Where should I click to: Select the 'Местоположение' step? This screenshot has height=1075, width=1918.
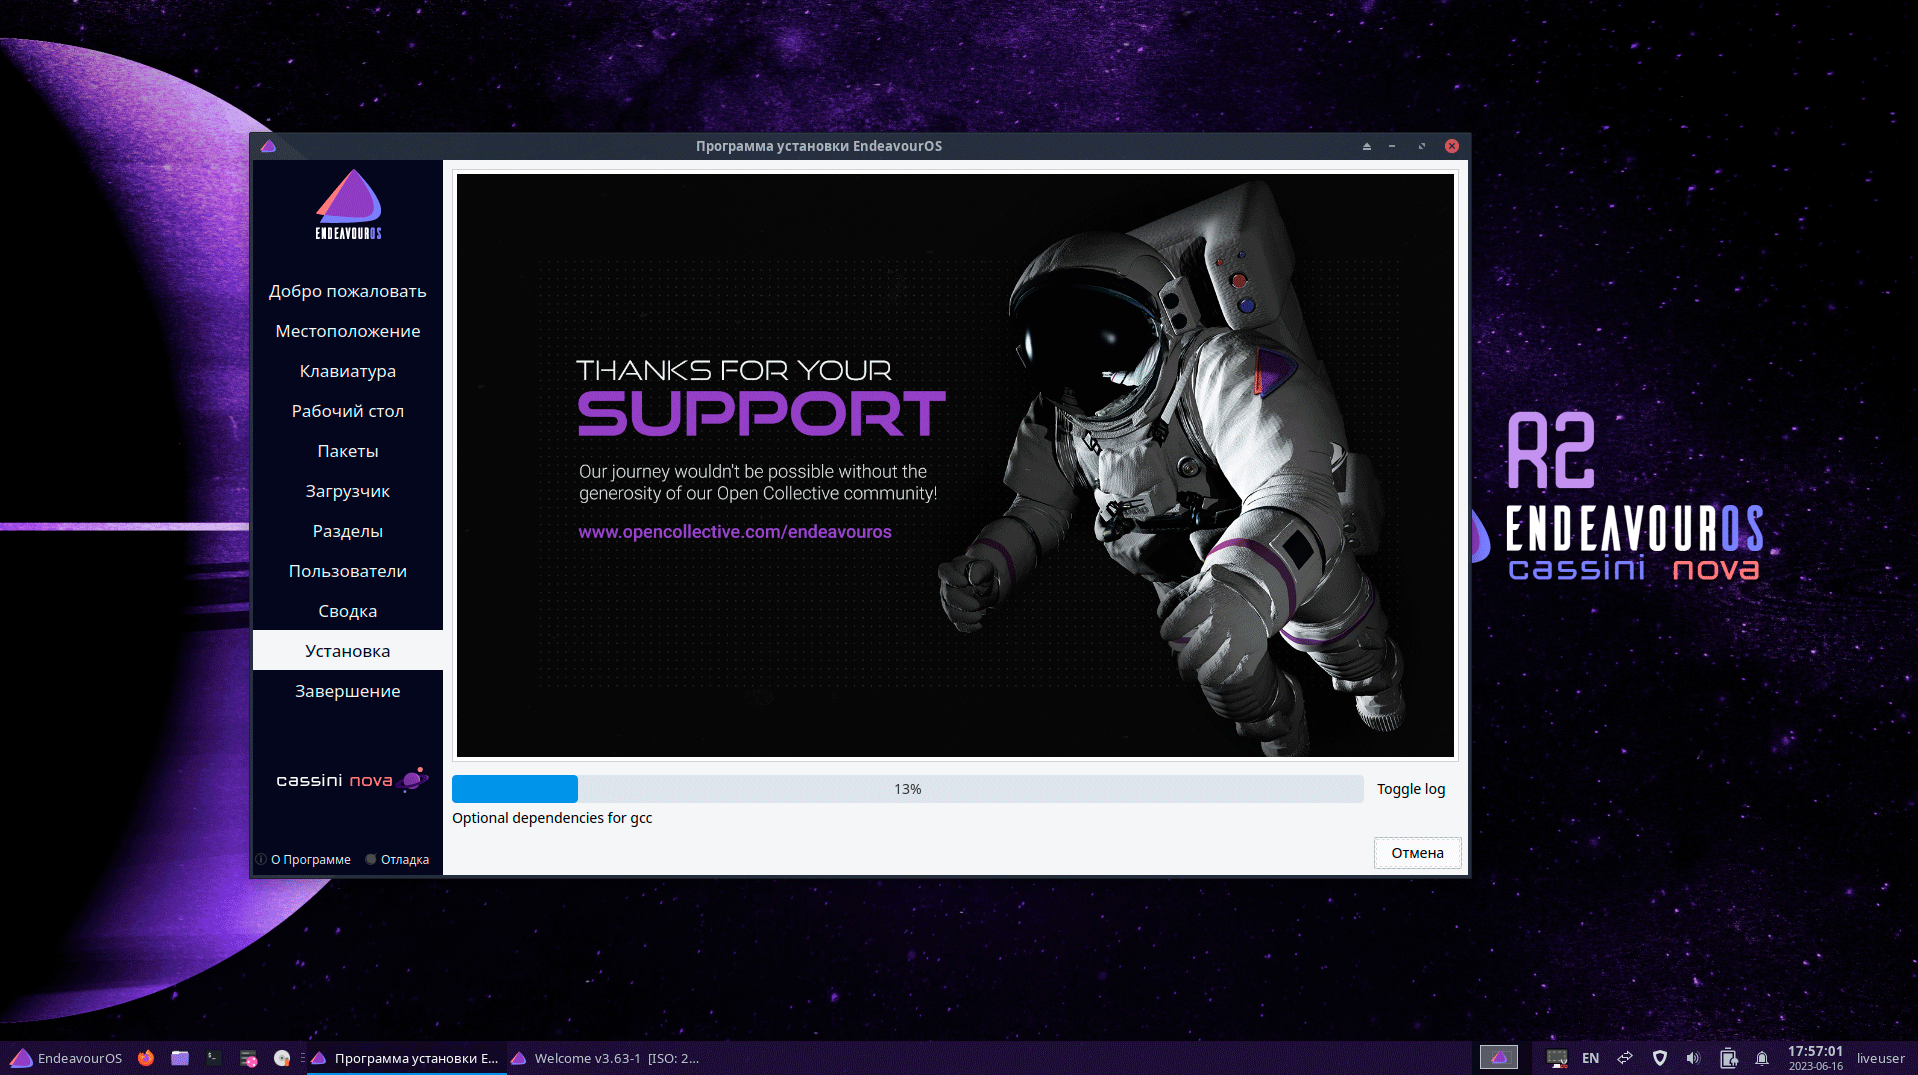tap(348, 331)
